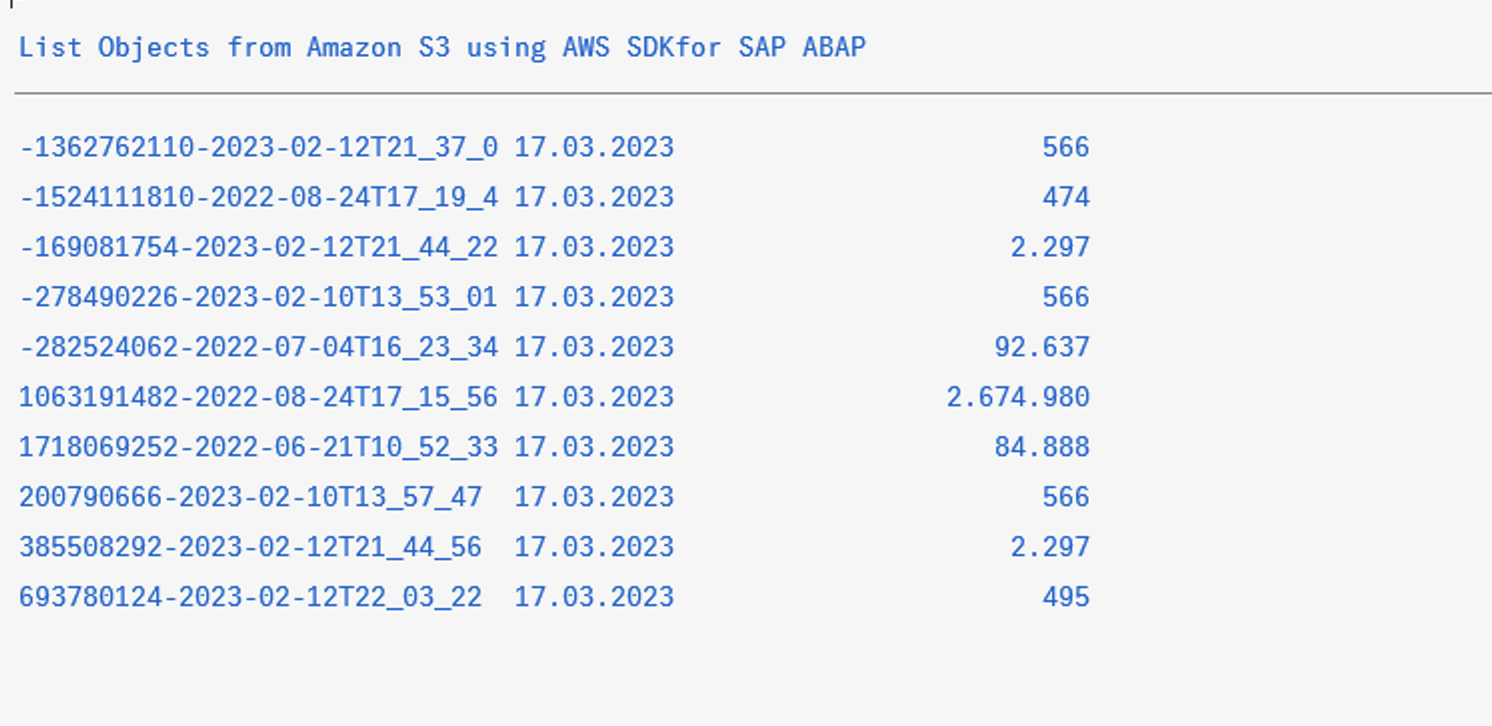
Task: Select the report title text
Action: click(x=440, y=46)
